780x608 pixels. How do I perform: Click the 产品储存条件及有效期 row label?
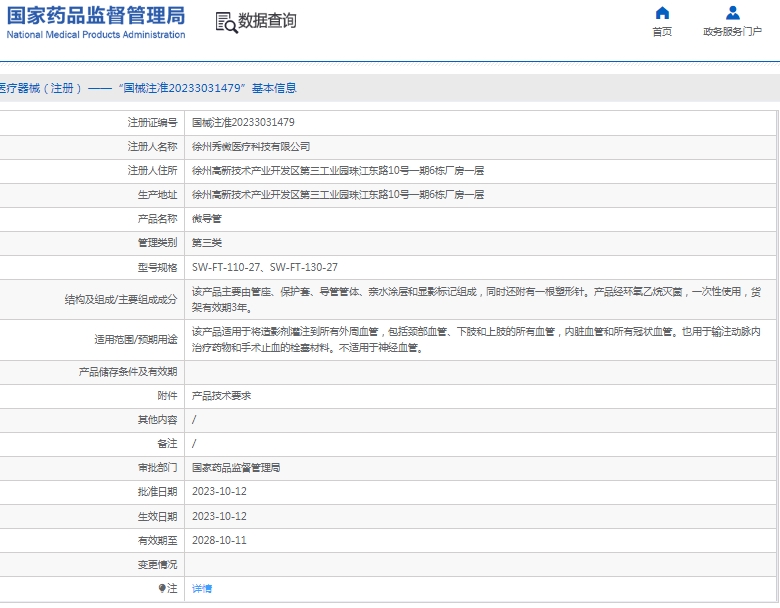128,372
